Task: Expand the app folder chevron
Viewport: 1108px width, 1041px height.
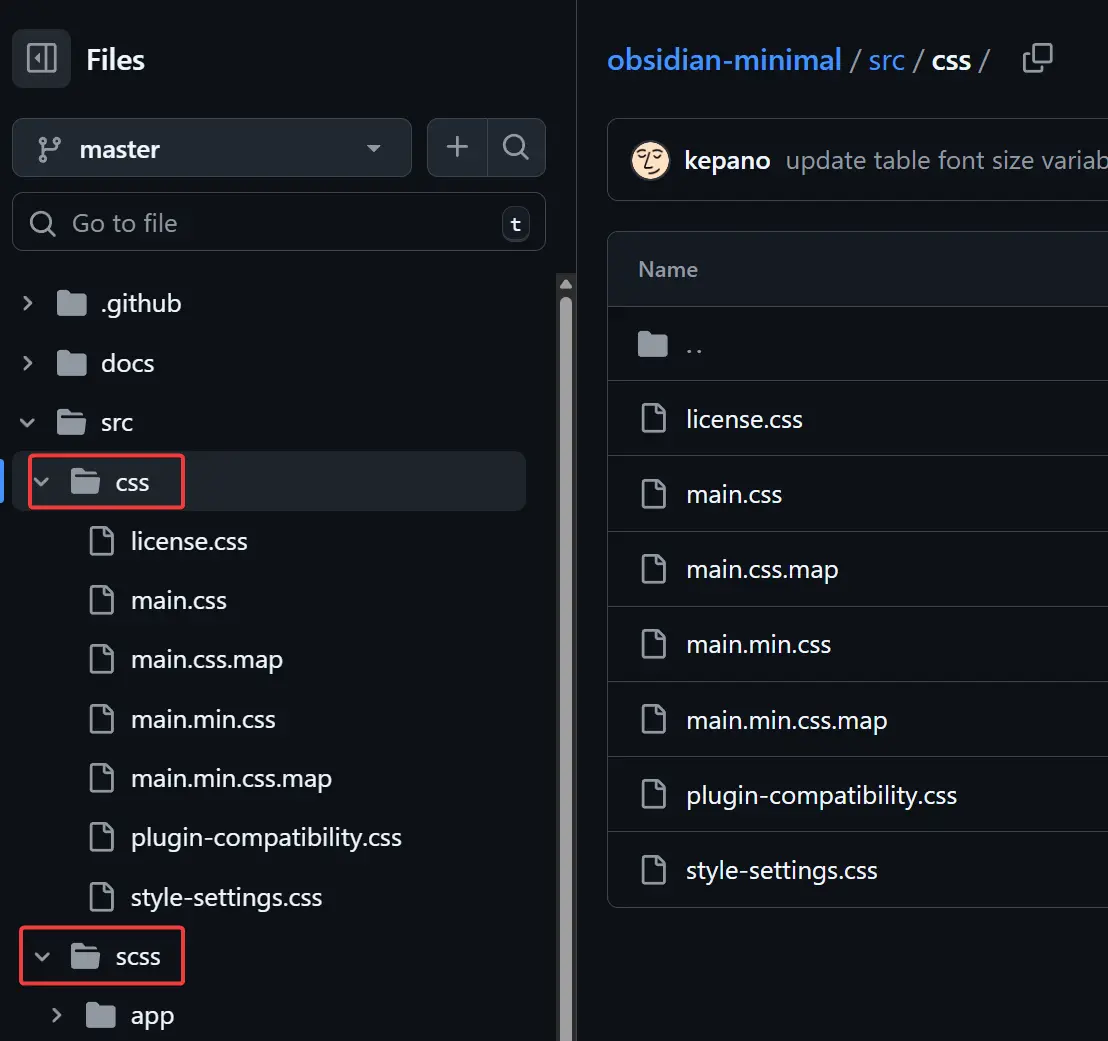Action: pos(57,1016)
